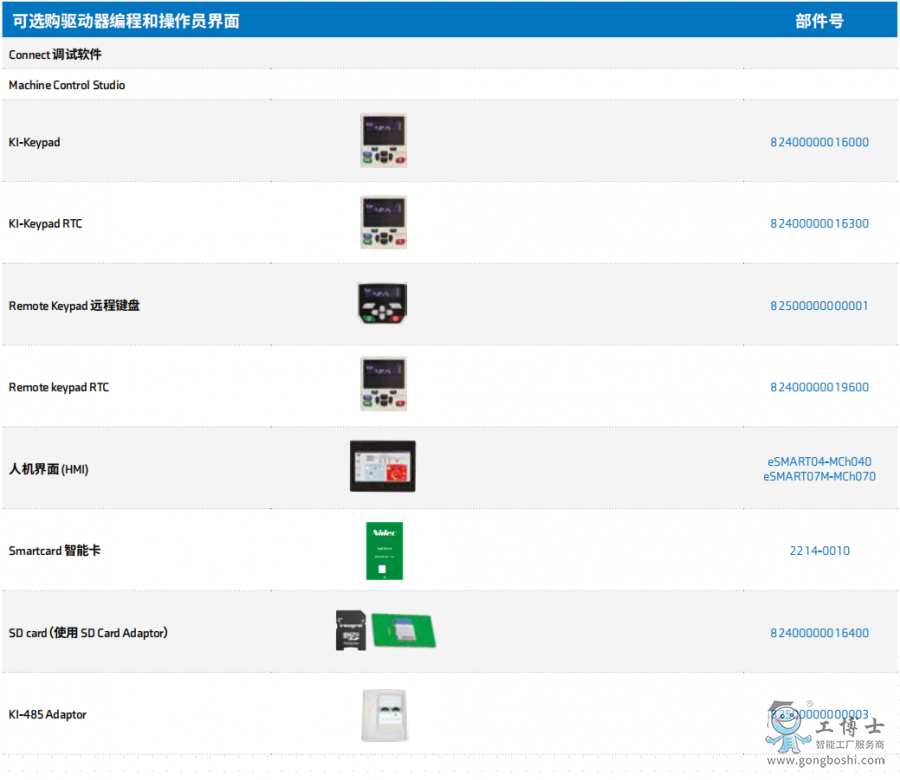Click the HMI touchscreen panel image
The width and height of the screenshot is (900, 780).
coord(382,466)
